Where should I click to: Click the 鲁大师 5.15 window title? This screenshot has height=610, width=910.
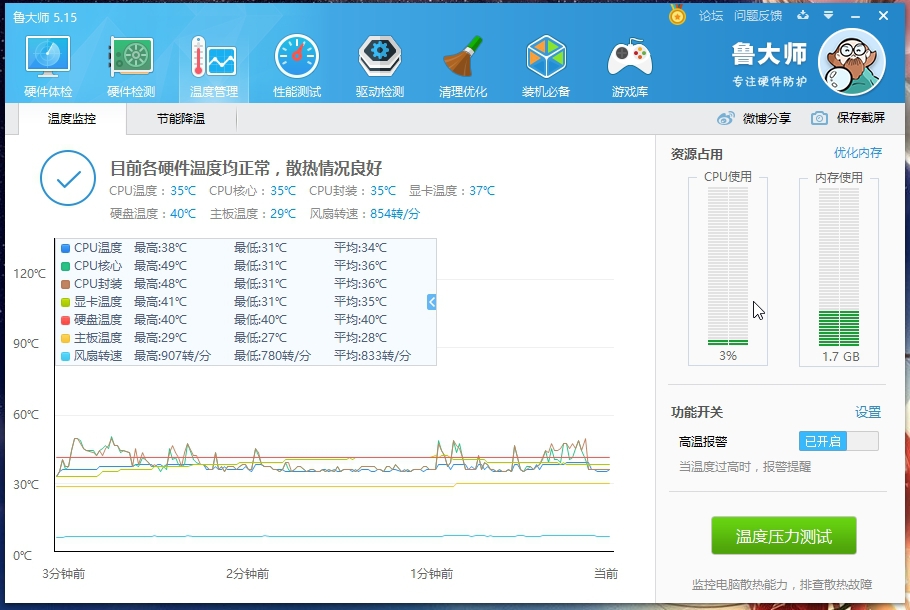tap(45, 17)
